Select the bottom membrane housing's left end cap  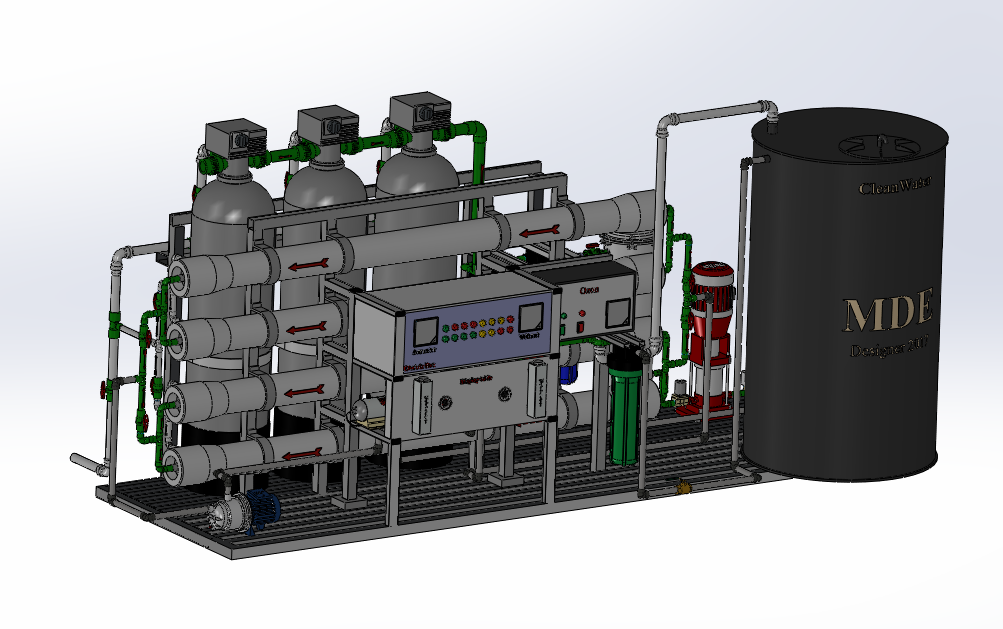click(x=171, y=467)
